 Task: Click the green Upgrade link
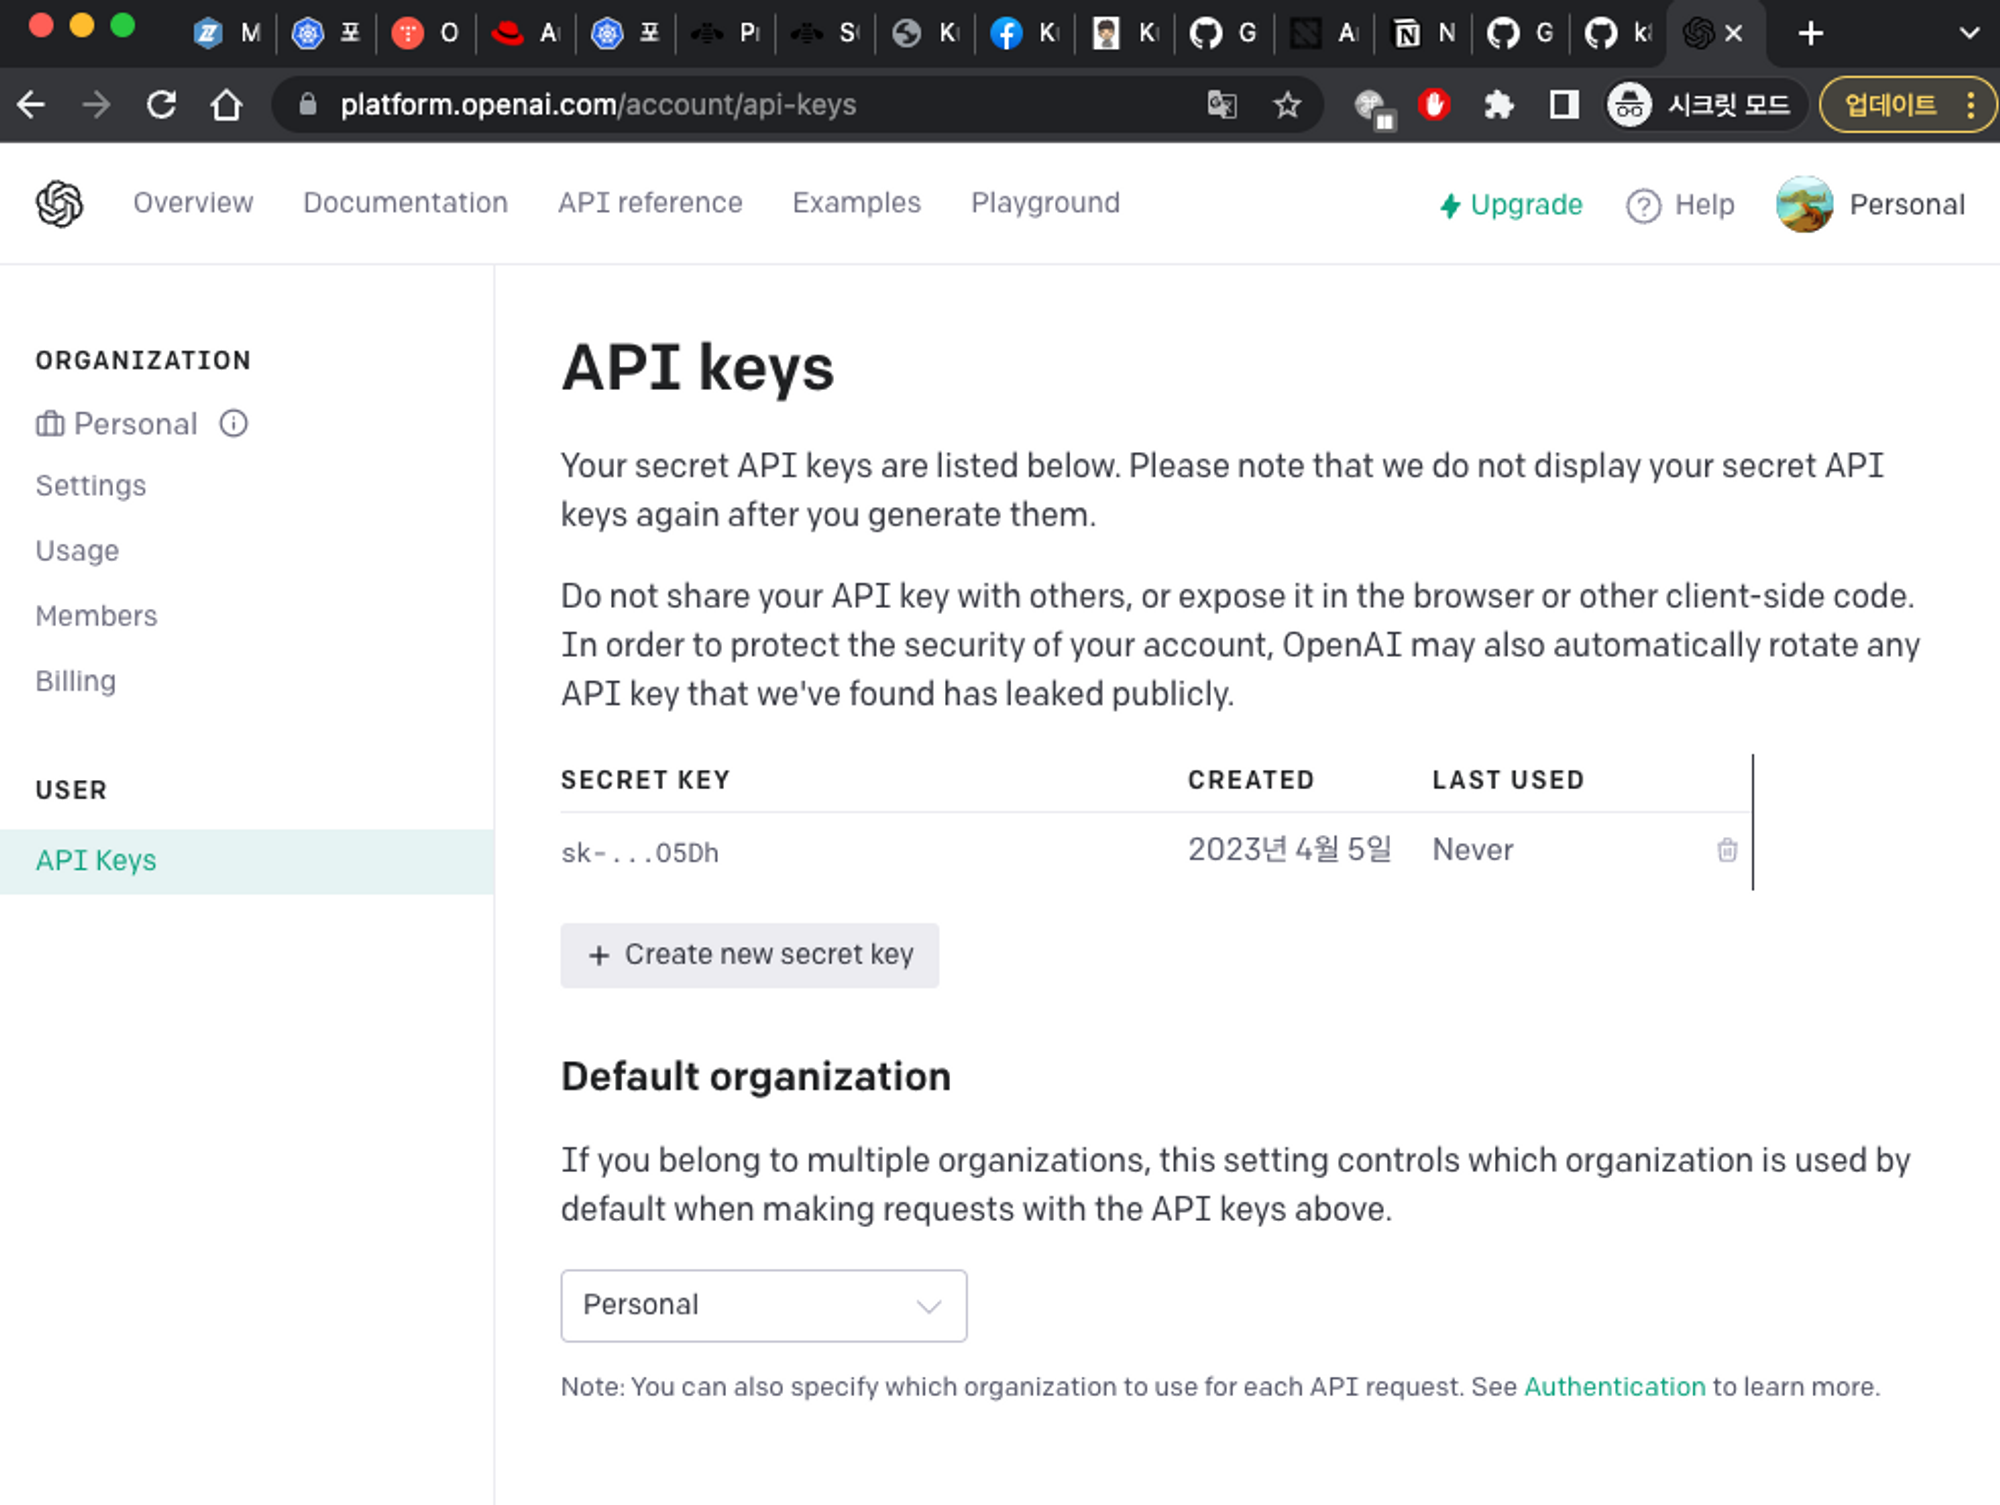pos(1511,205)
